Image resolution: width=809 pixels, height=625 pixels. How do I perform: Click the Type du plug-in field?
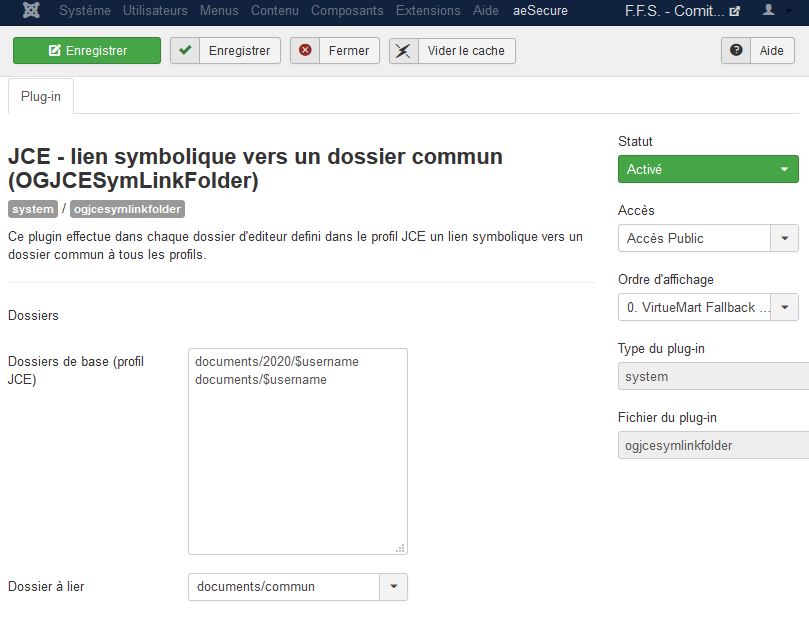click(714, 376)
